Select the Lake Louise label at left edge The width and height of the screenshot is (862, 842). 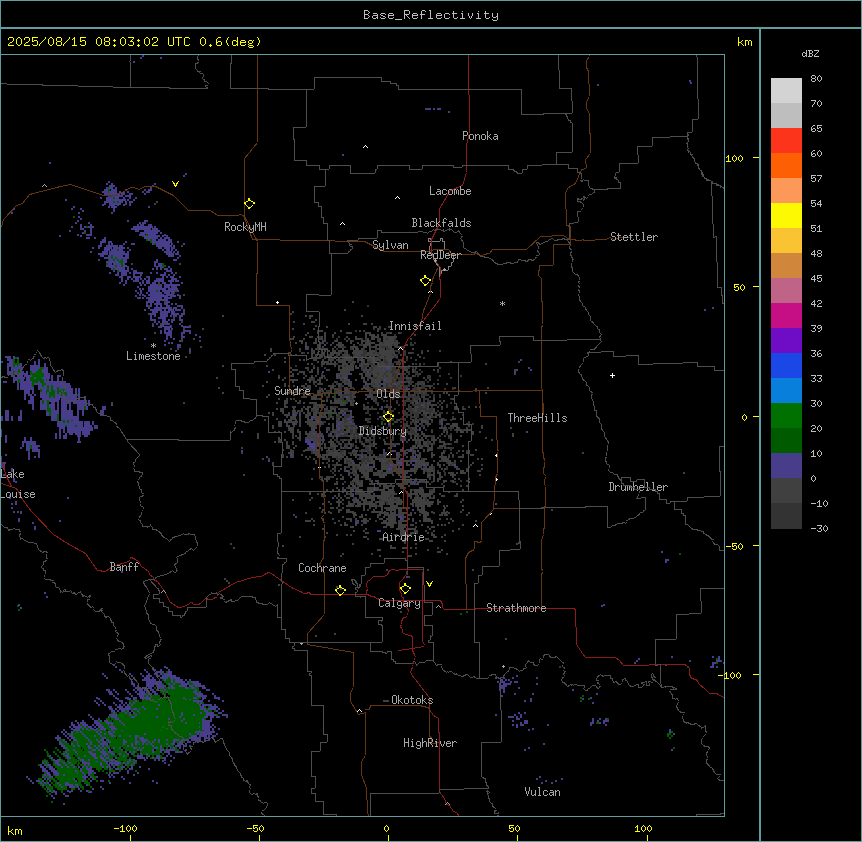coord(18,484)
